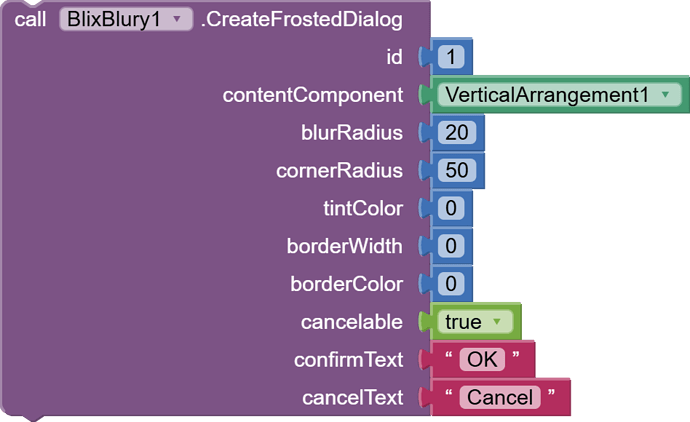Select the cornerRadius value 50
The width and height of the screenshot is (690, 422).
pos(457,170)
